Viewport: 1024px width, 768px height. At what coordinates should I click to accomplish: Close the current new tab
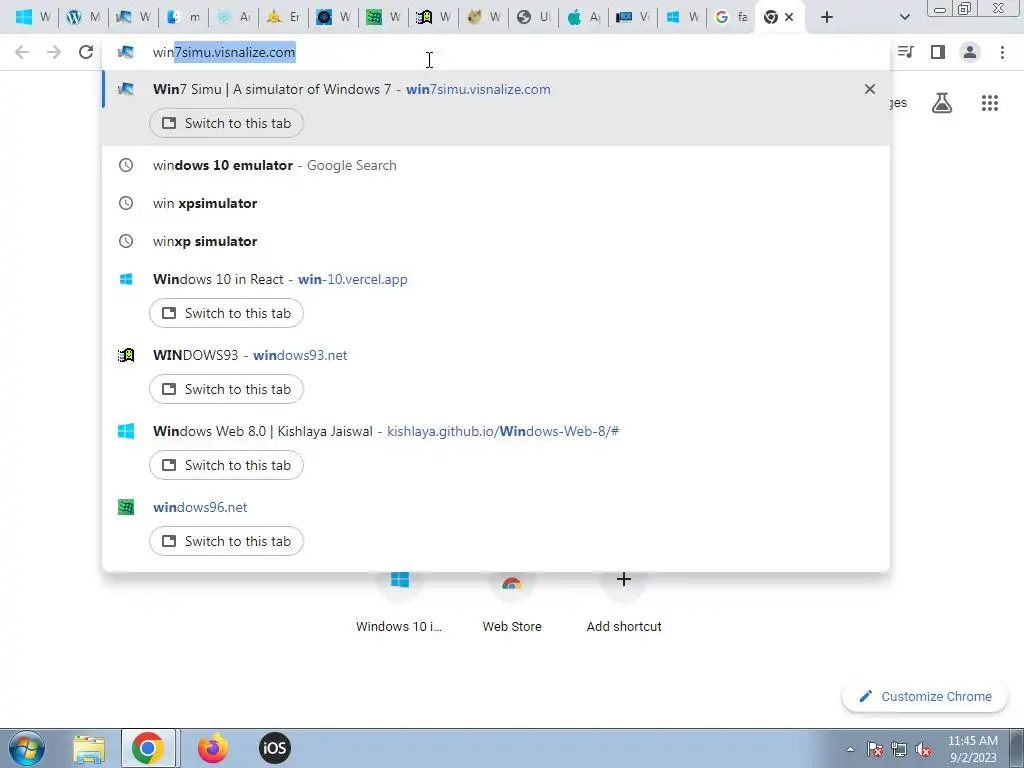(789, 18)
